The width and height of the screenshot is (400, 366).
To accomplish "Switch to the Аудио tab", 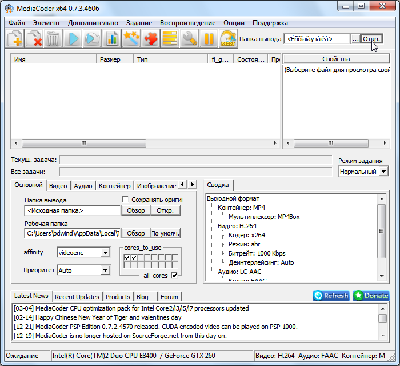I will point(83,186).
